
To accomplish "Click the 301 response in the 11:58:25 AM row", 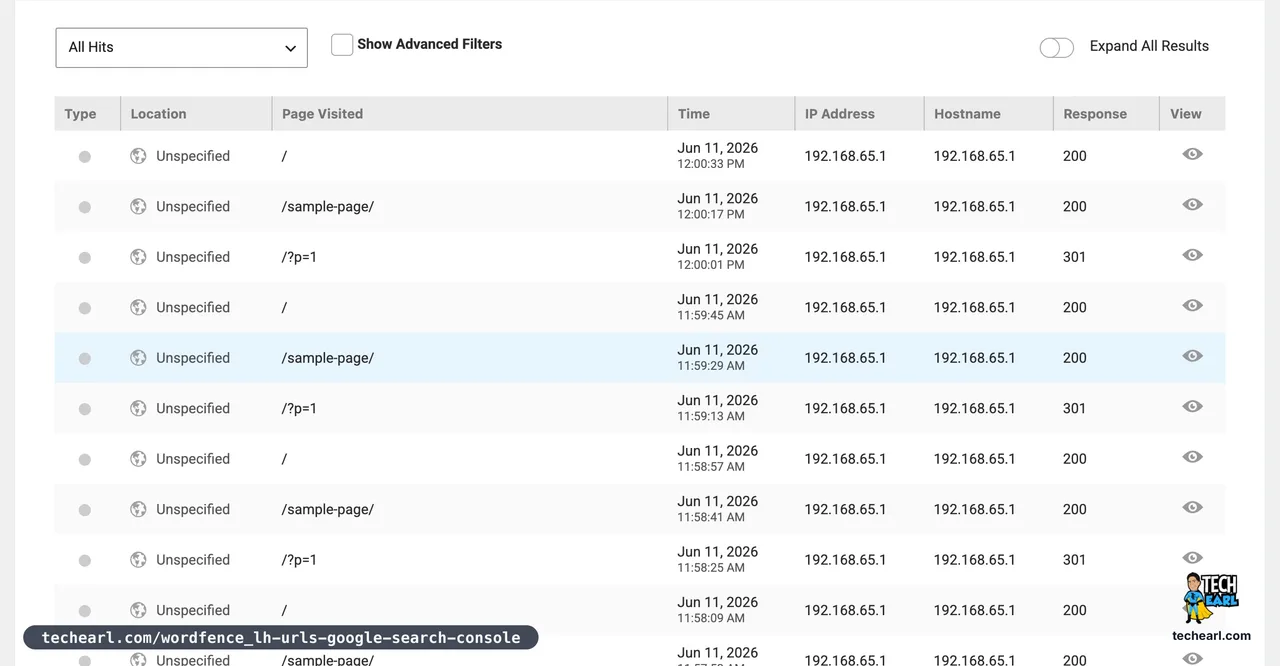I will 1074,560.
